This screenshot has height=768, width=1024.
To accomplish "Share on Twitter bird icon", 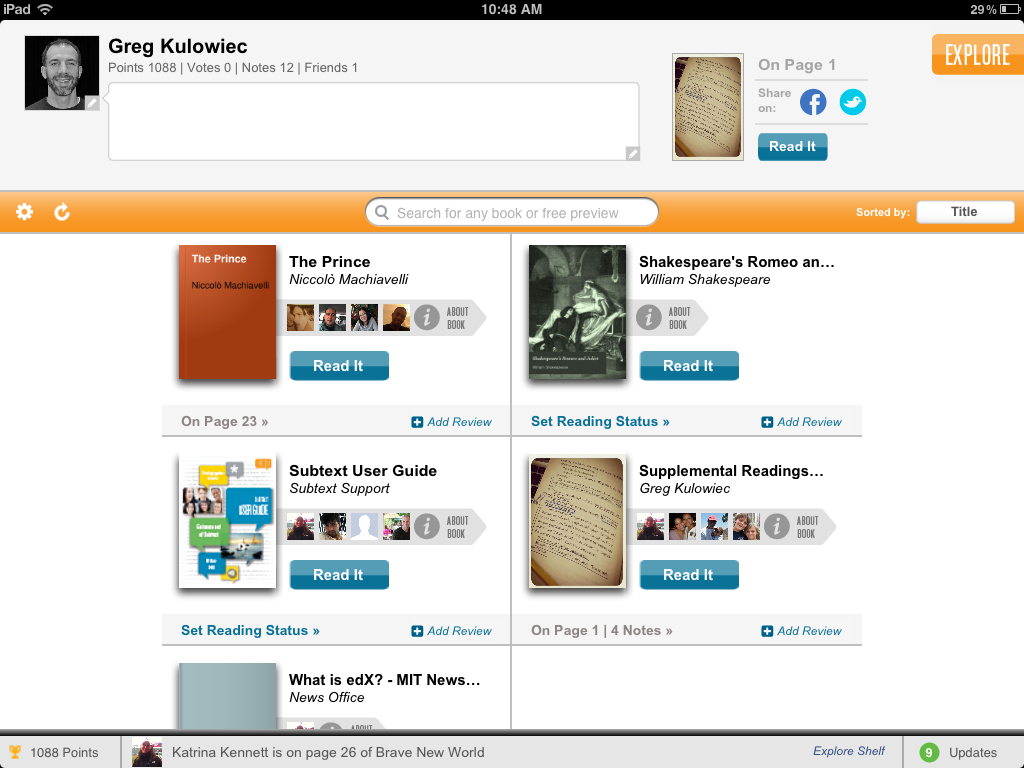I will (852, 102).
